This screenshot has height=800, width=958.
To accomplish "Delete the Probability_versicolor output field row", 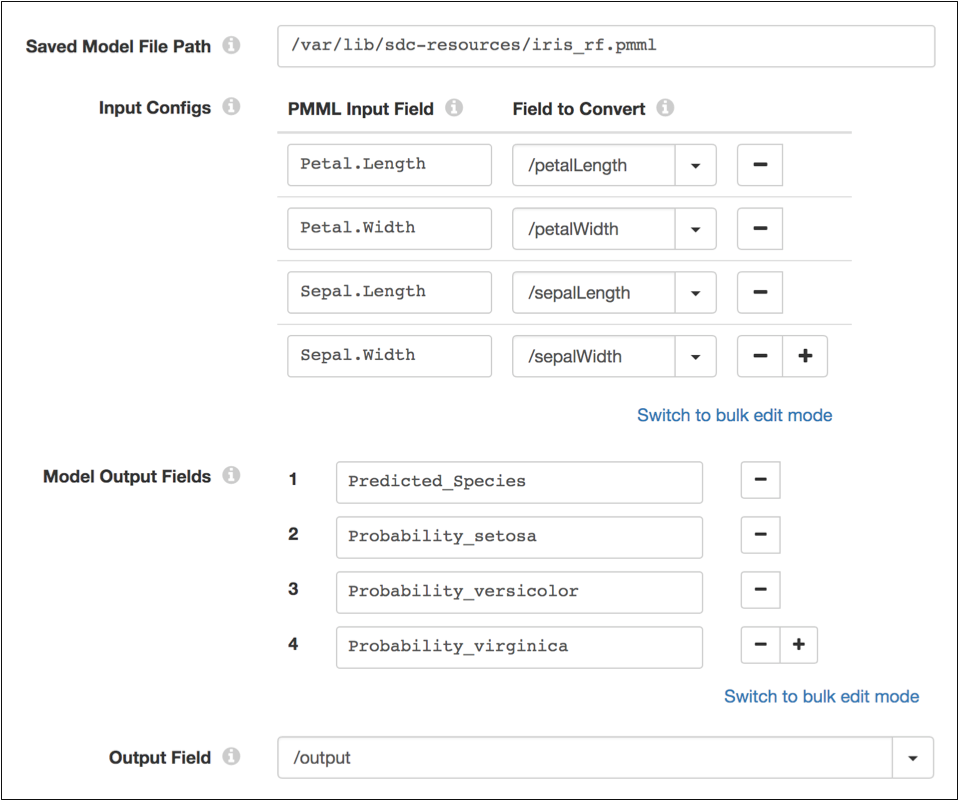I will (760, 590).
